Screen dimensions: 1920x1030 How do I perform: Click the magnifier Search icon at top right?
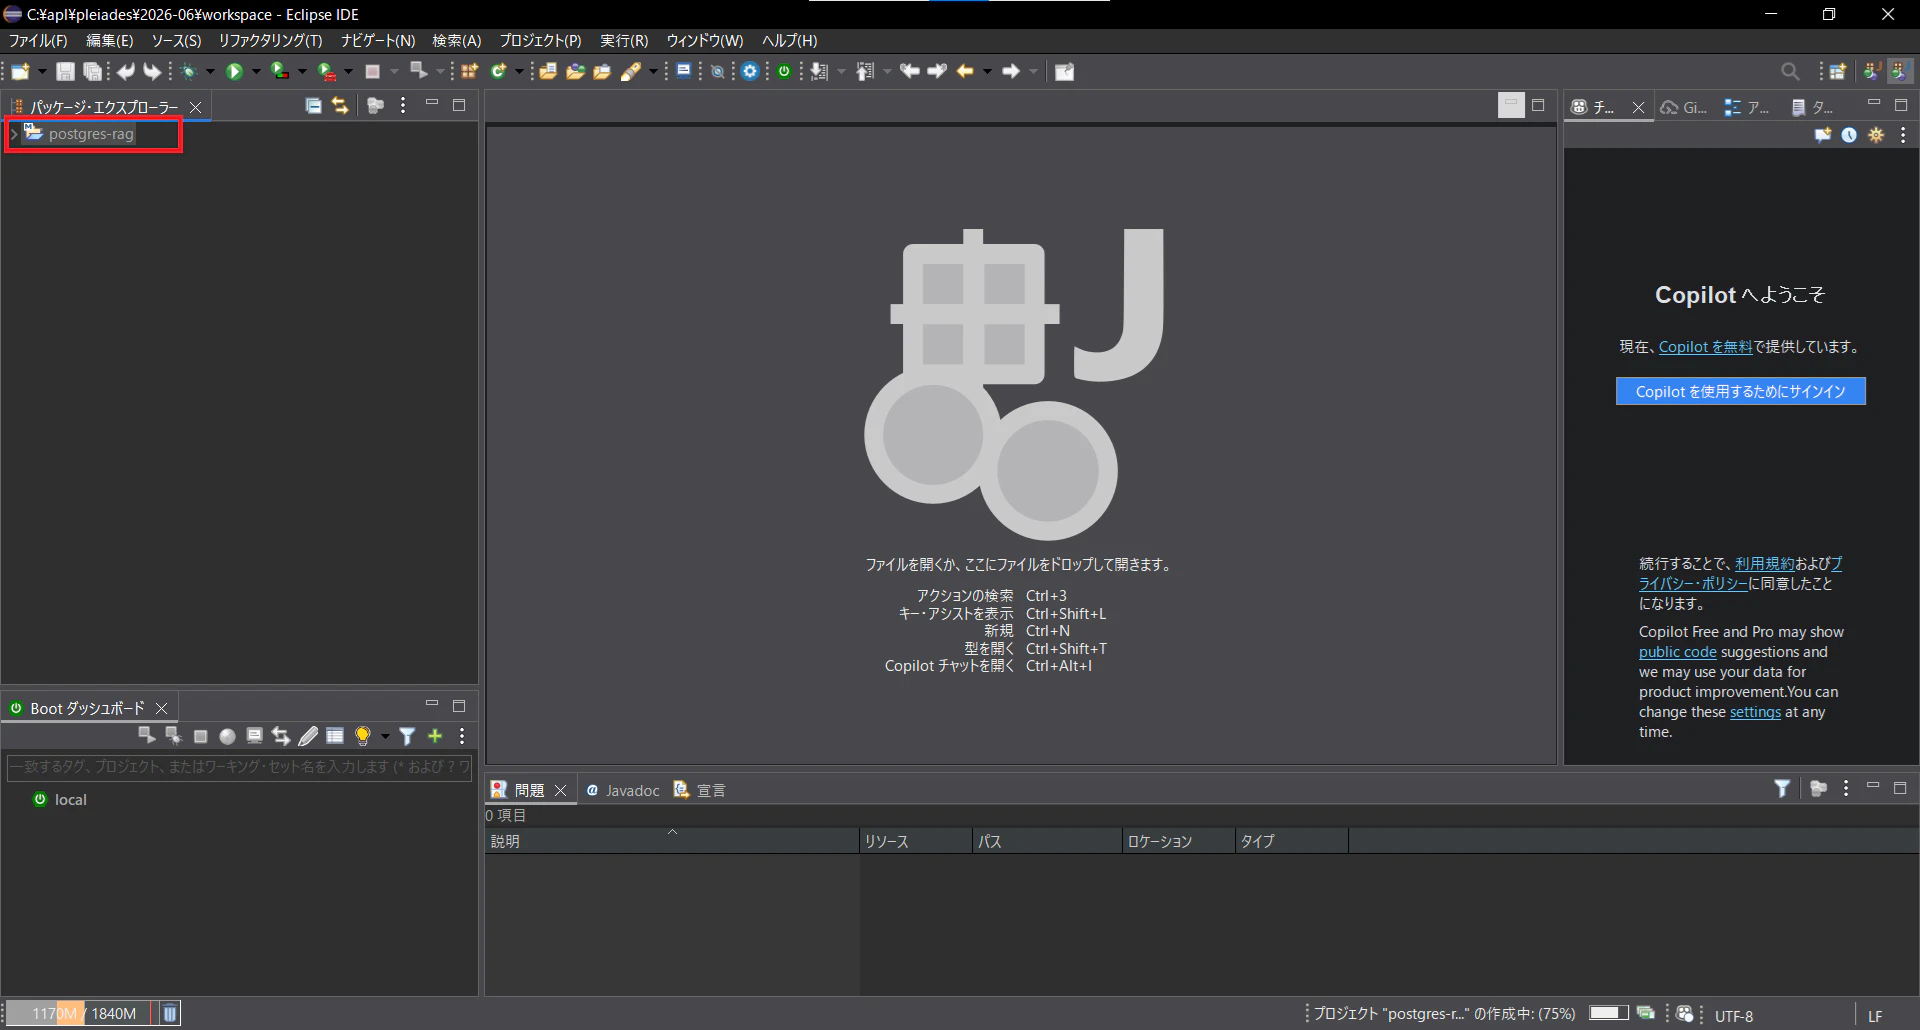[1790, 71]
